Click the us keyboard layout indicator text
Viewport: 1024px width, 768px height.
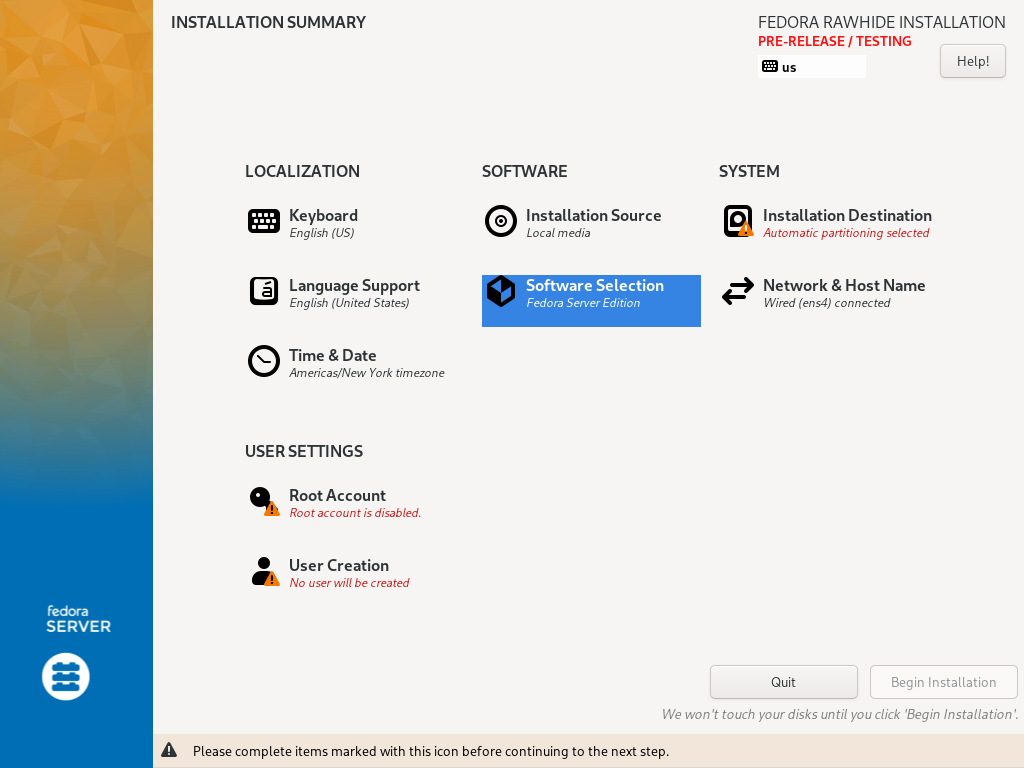(789, 67)
